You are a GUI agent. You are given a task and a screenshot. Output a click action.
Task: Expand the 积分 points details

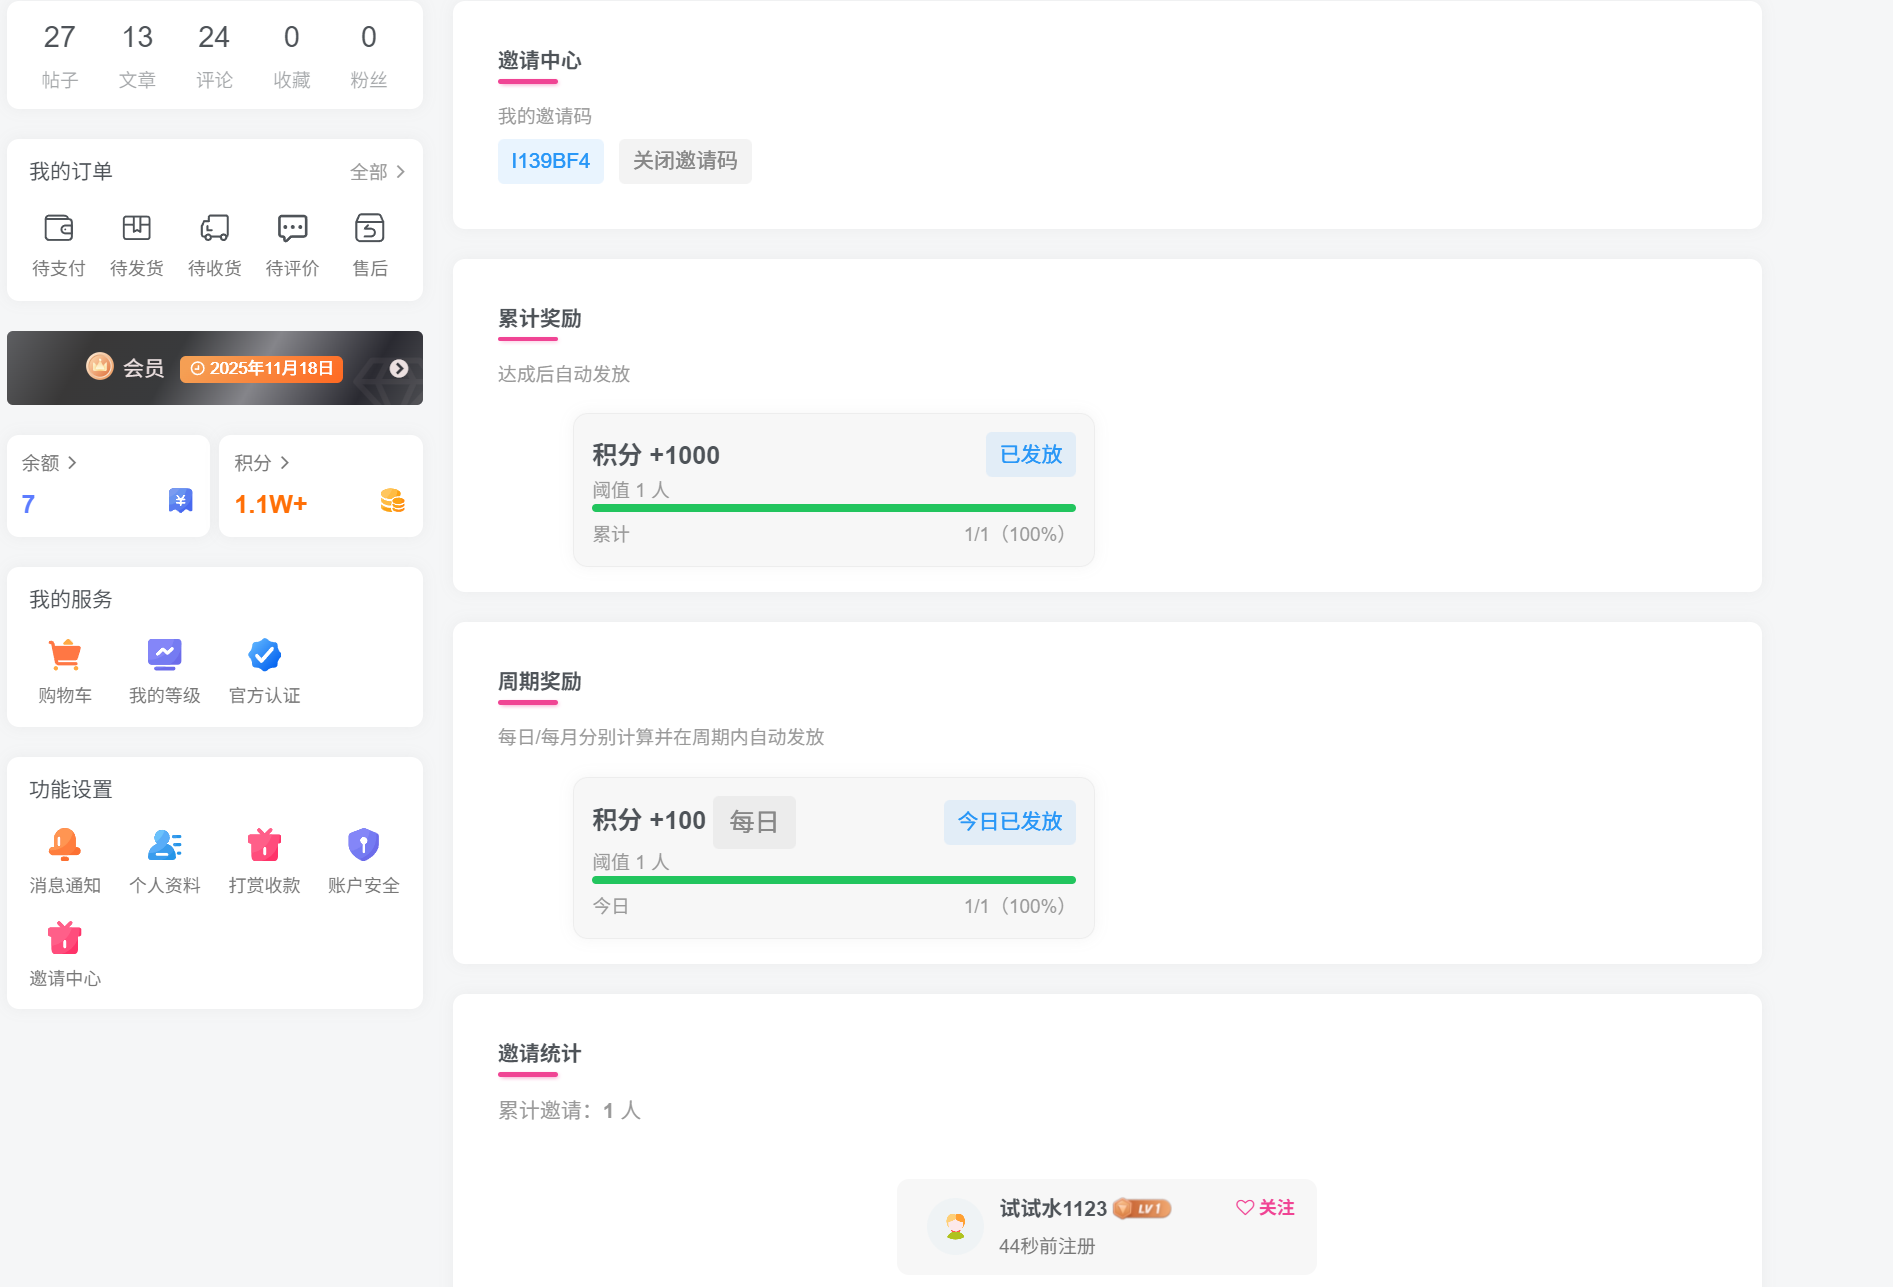(x=262, y=463)
